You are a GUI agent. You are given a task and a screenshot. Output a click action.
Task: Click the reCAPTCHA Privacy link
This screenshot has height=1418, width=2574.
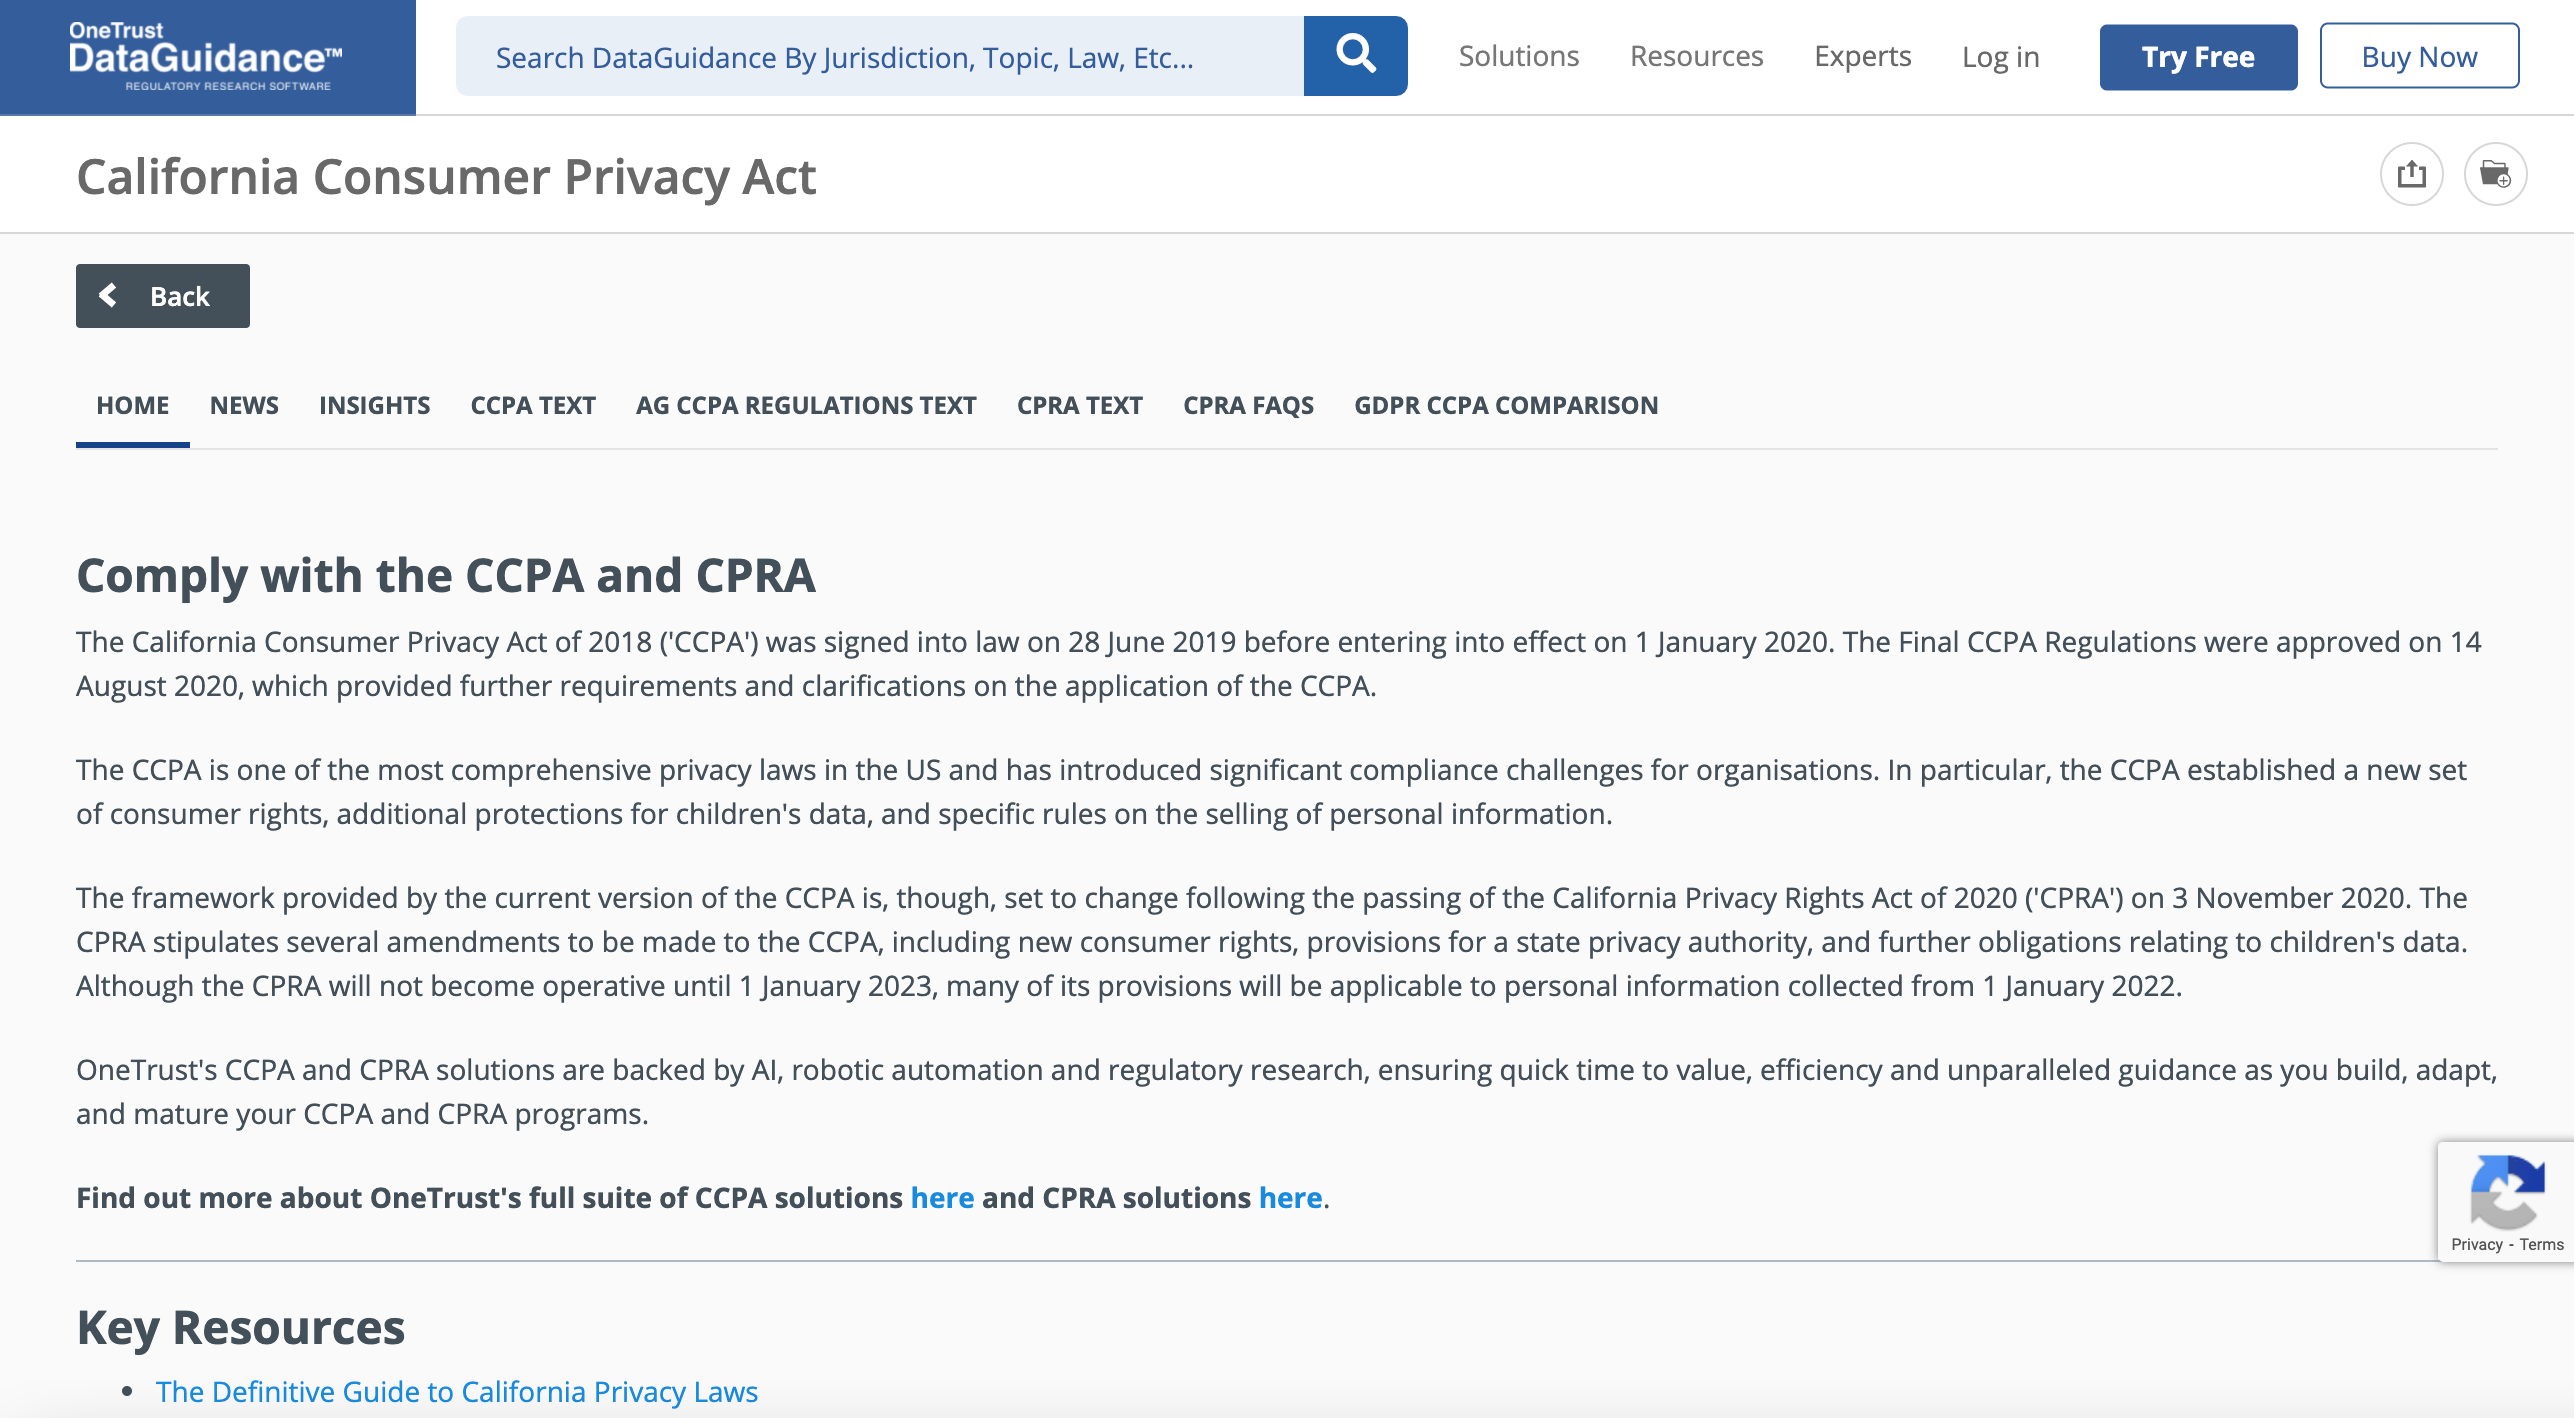pos(2476,1244)
